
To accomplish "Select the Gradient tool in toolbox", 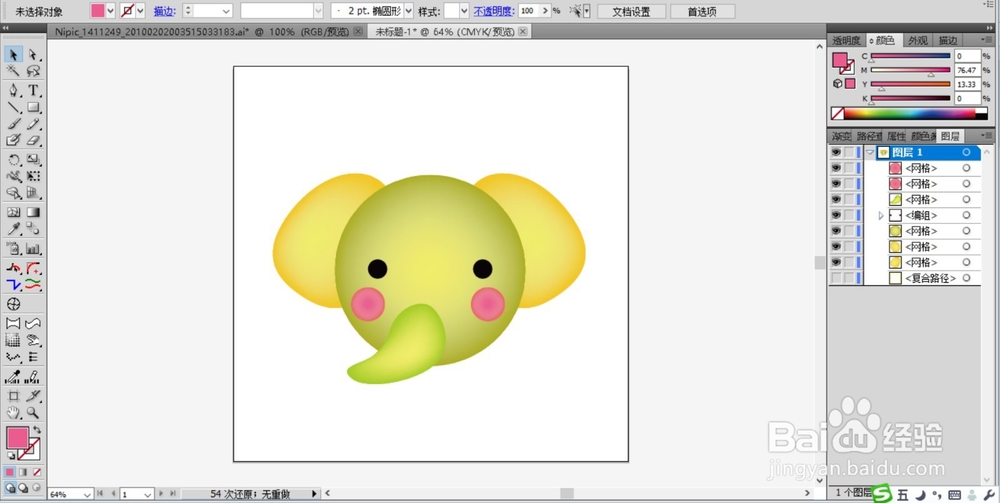I will tap(33, 212).
